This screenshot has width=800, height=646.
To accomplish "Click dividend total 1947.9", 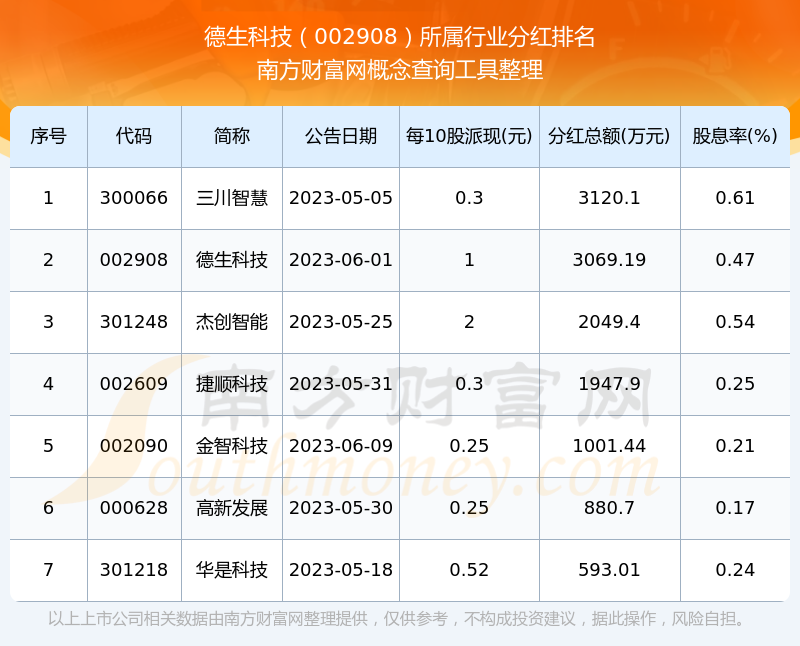I will (x=609, y=384).
